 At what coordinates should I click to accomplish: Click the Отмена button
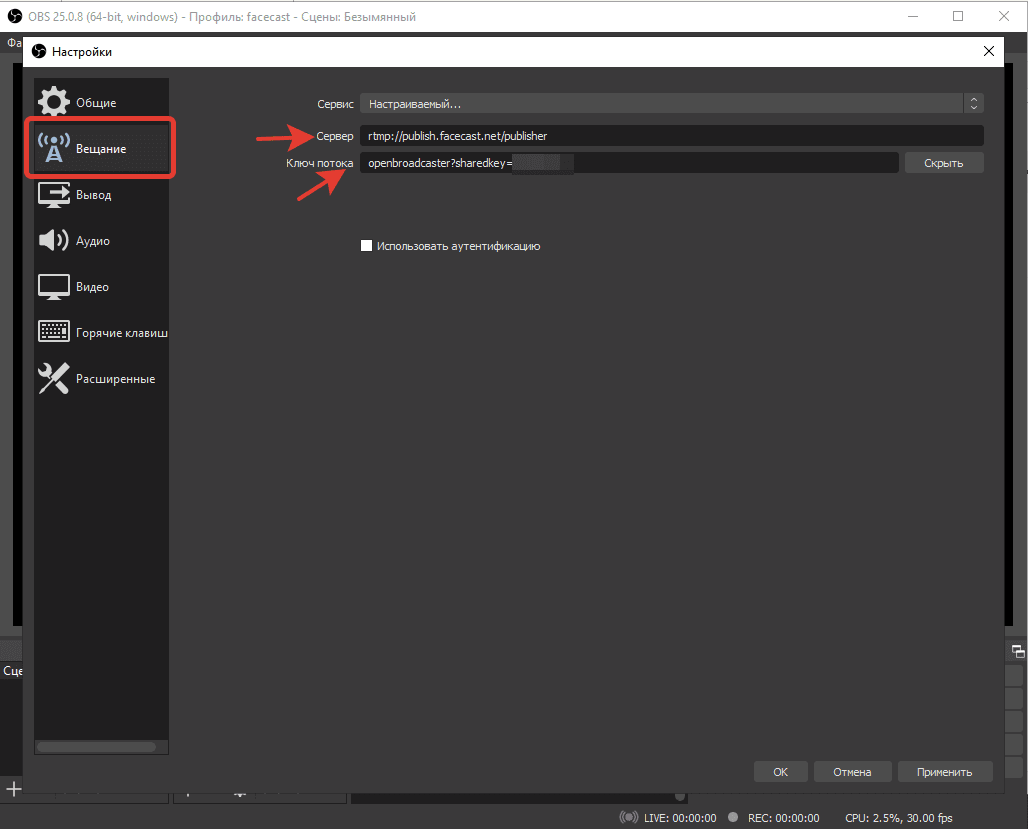point(852,772)
